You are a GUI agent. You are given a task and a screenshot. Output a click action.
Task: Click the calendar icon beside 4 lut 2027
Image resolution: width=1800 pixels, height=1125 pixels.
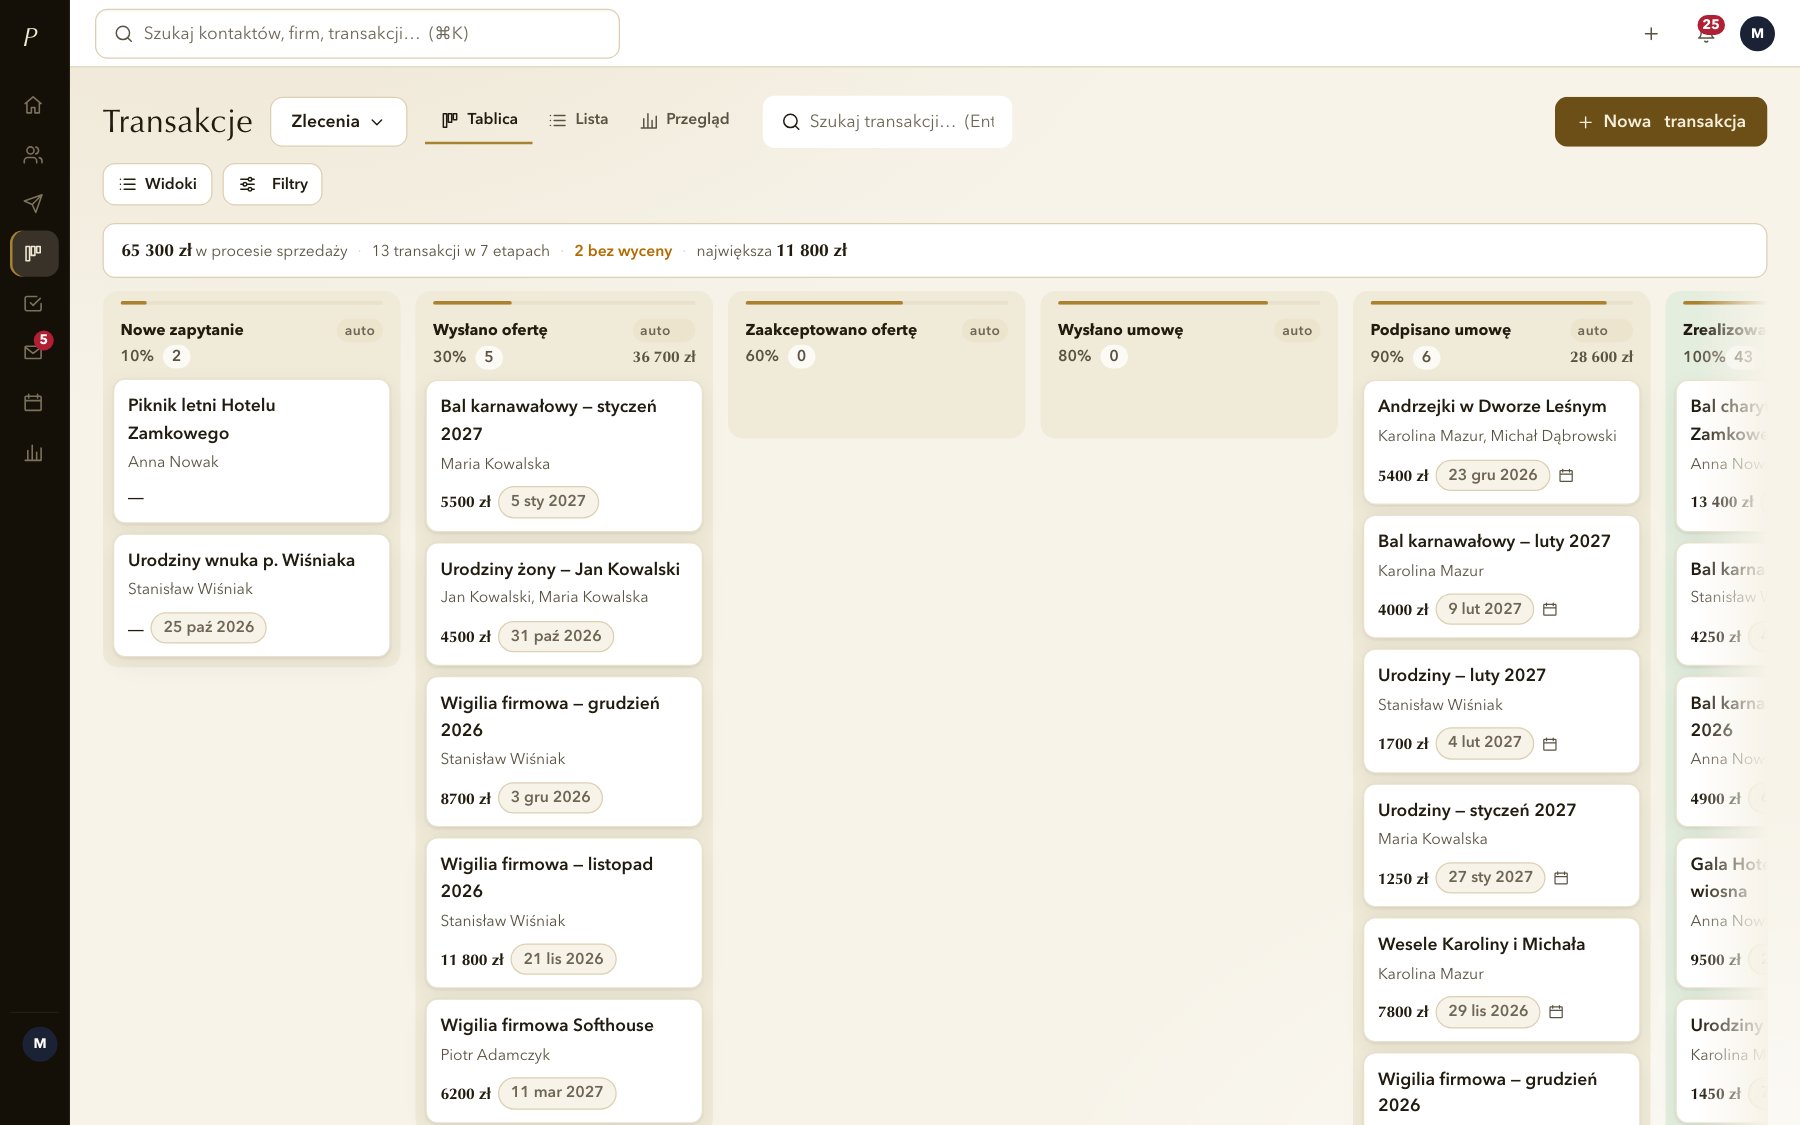(x=1550, y=744)
